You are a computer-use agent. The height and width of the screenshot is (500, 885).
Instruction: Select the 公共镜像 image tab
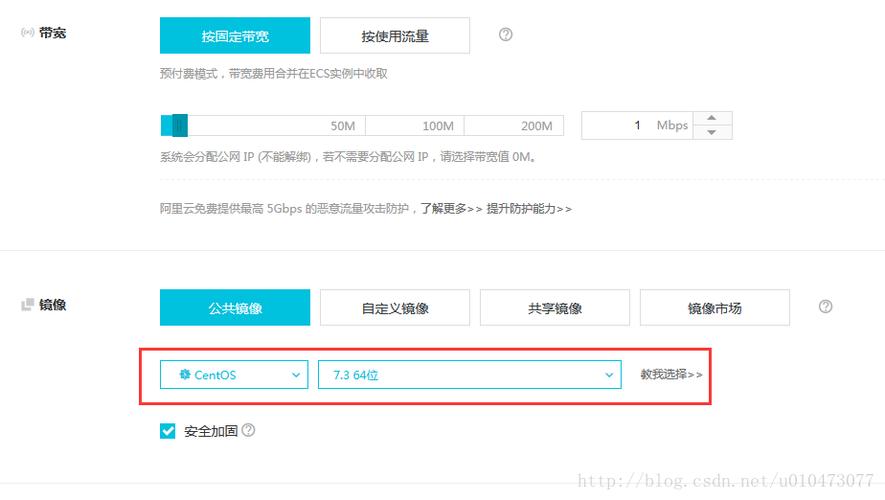click(235, 308)
